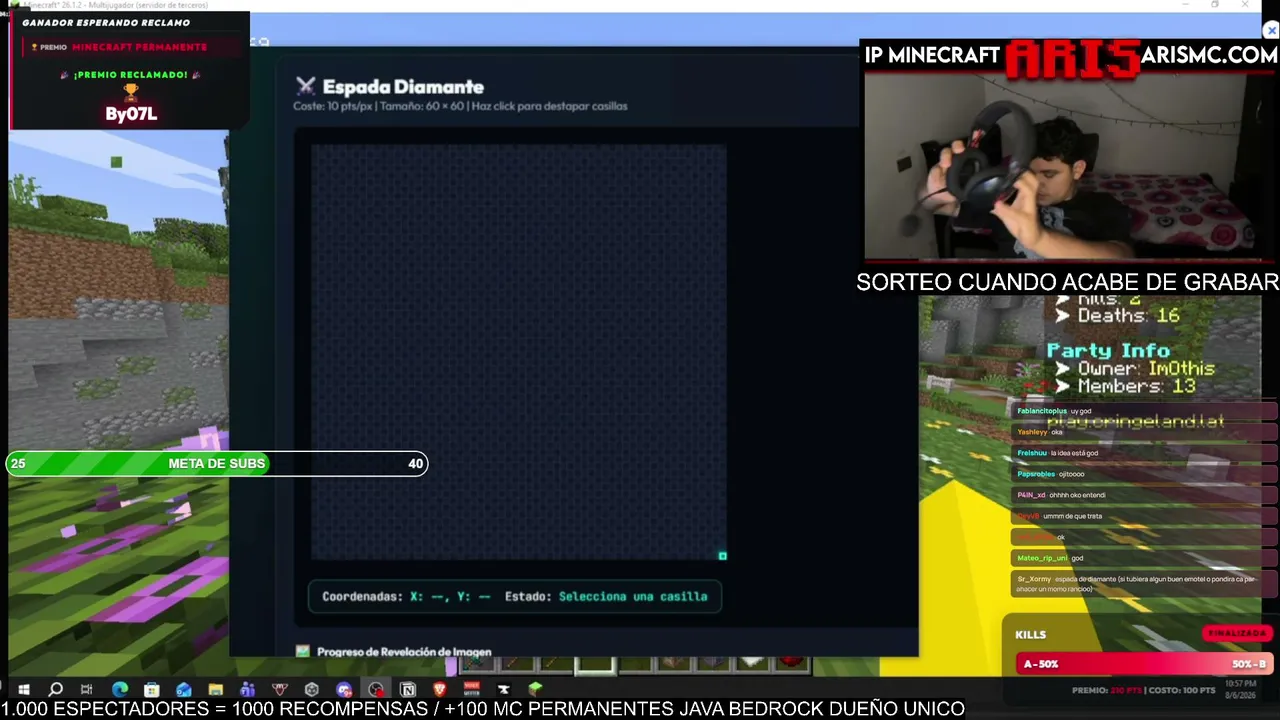Click the FINALIZADA status badge

1238,633
